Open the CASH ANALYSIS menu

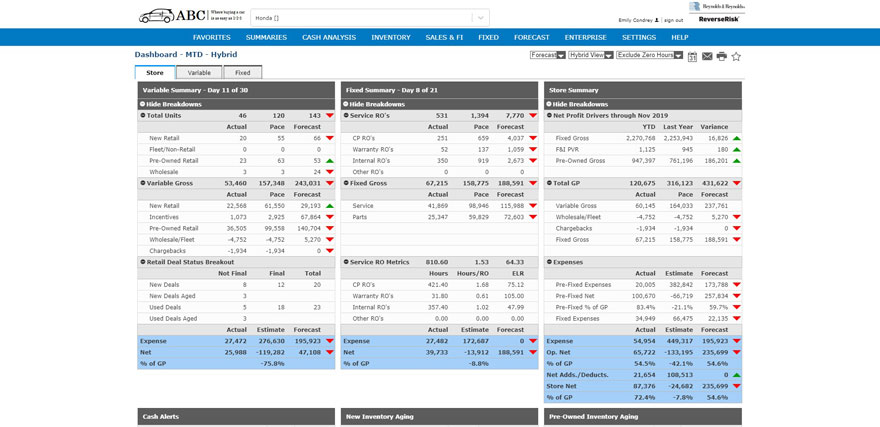(x=329, y=38)
